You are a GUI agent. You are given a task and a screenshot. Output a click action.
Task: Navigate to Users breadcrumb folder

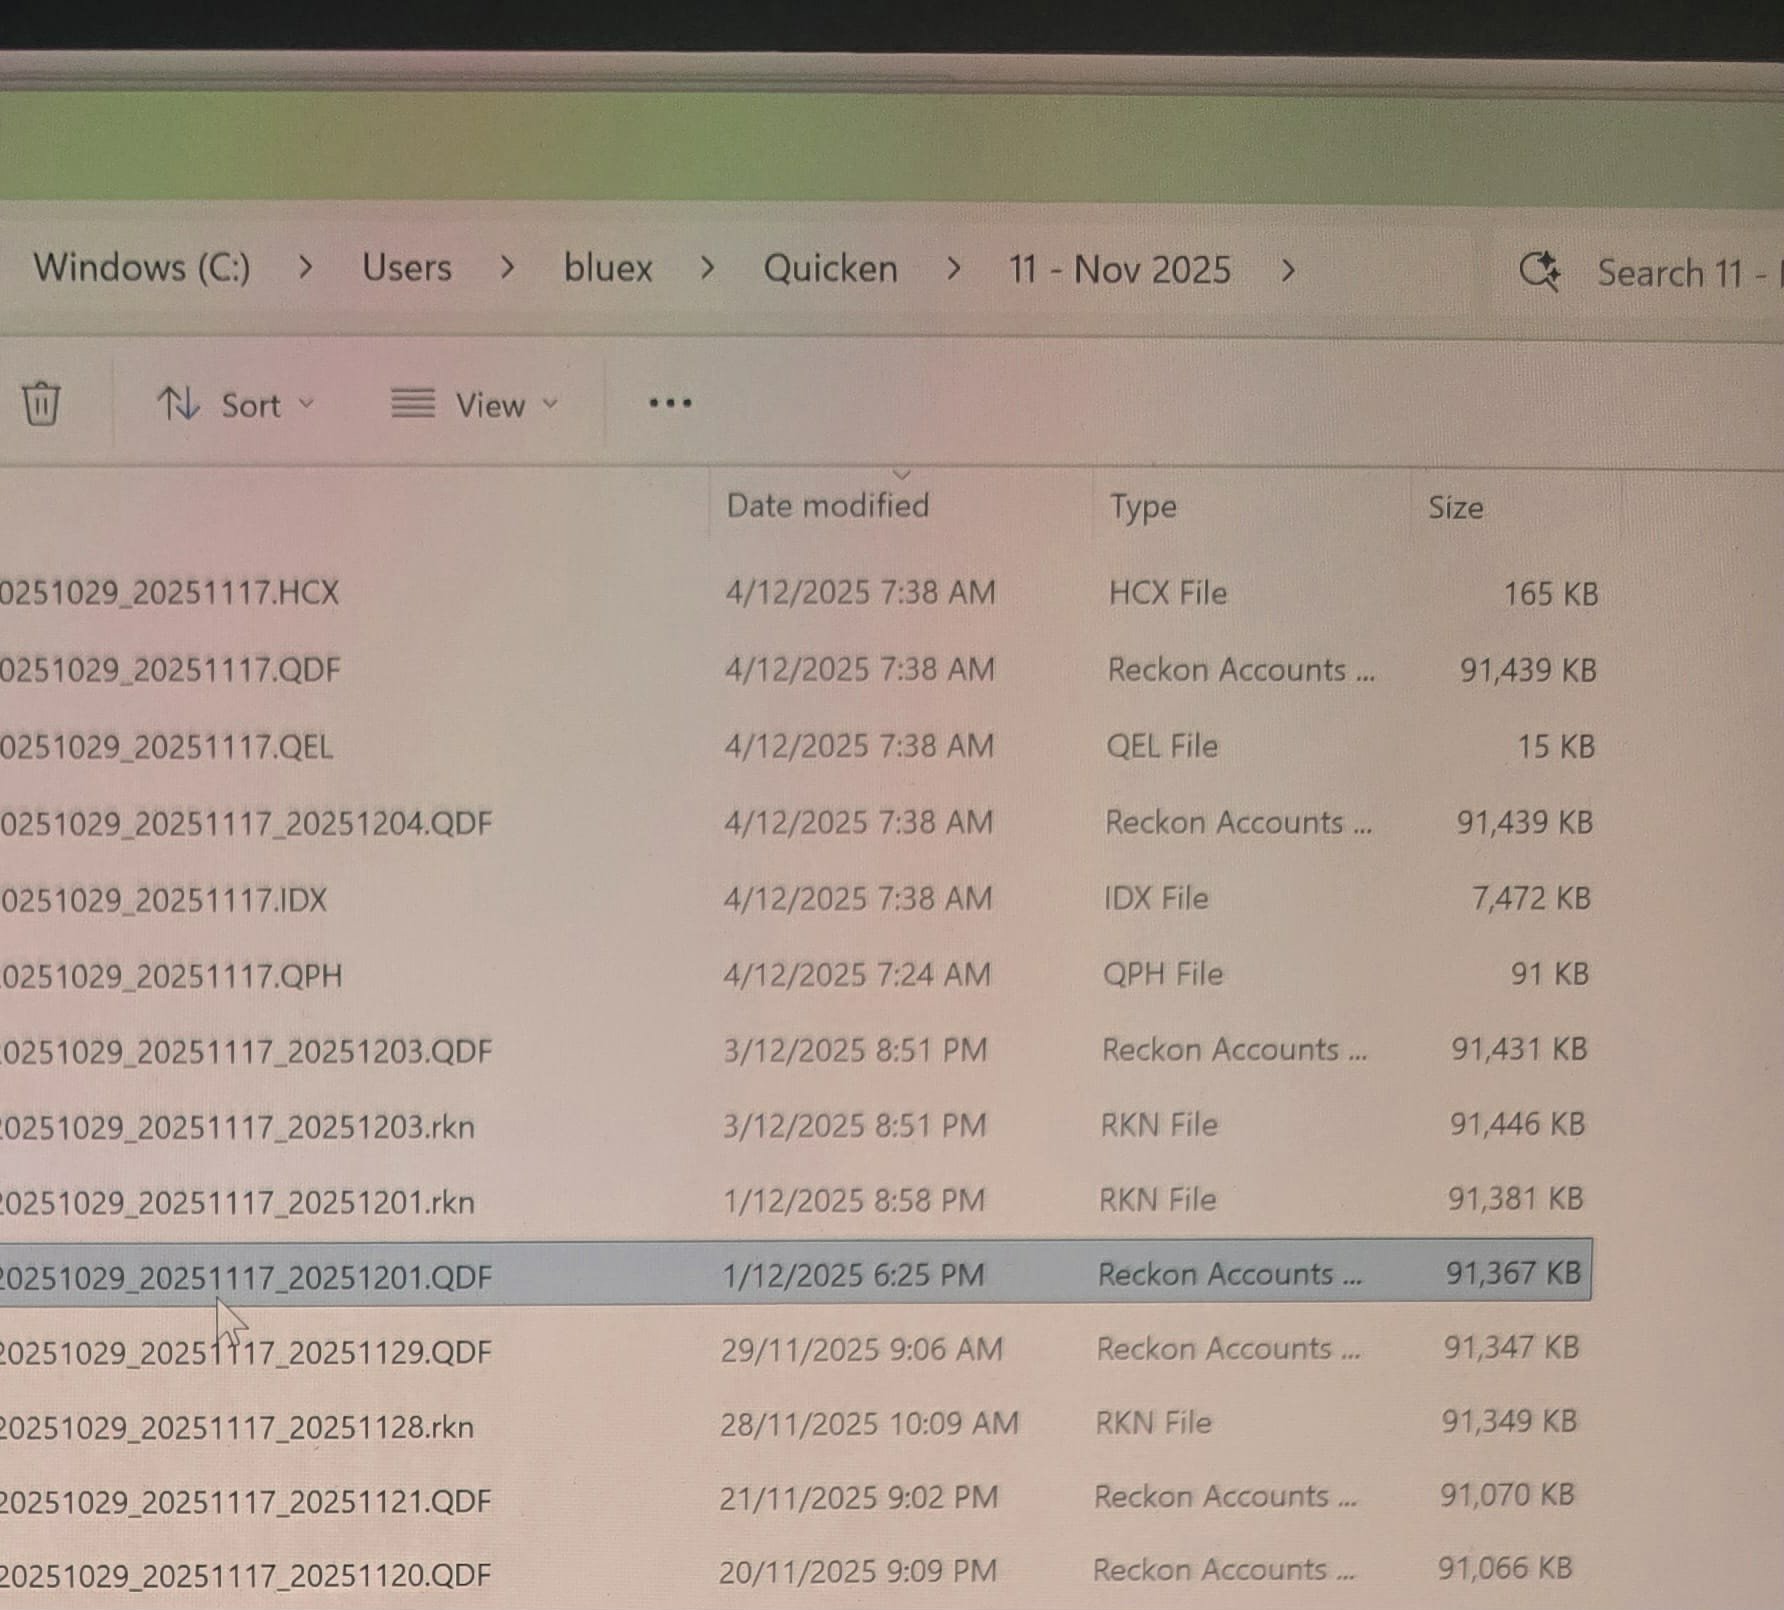(407, 268)
